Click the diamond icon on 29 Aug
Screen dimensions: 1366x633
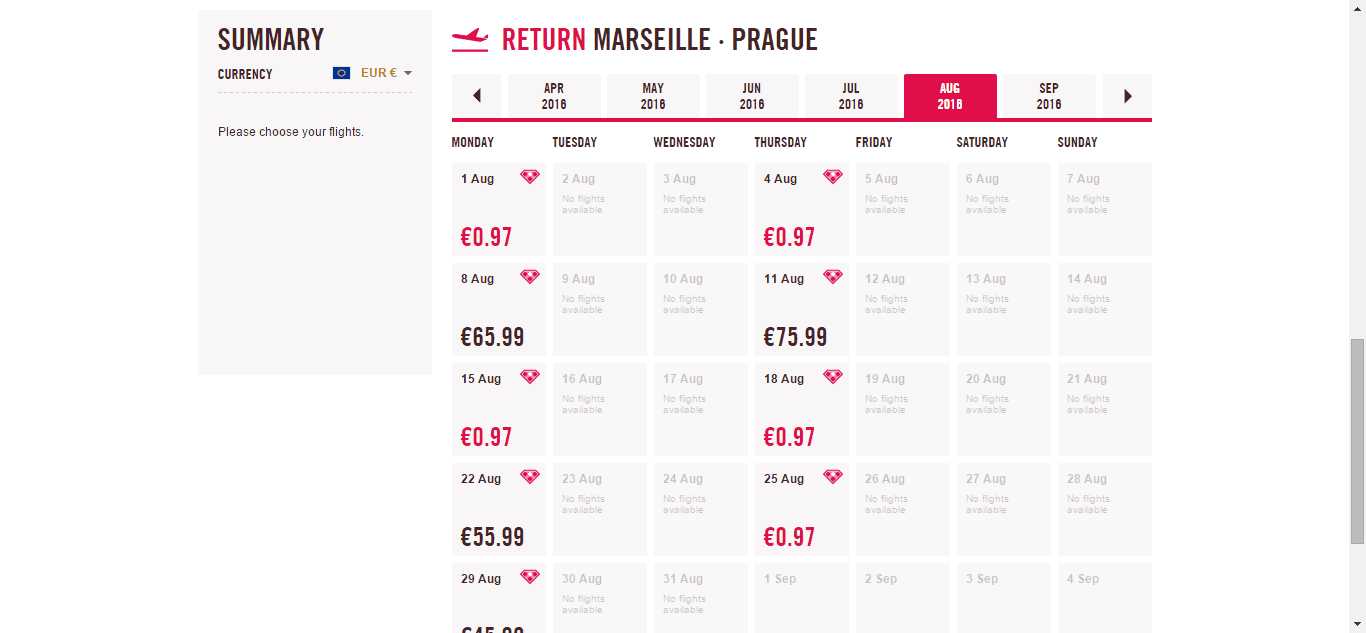click(530, 577)
